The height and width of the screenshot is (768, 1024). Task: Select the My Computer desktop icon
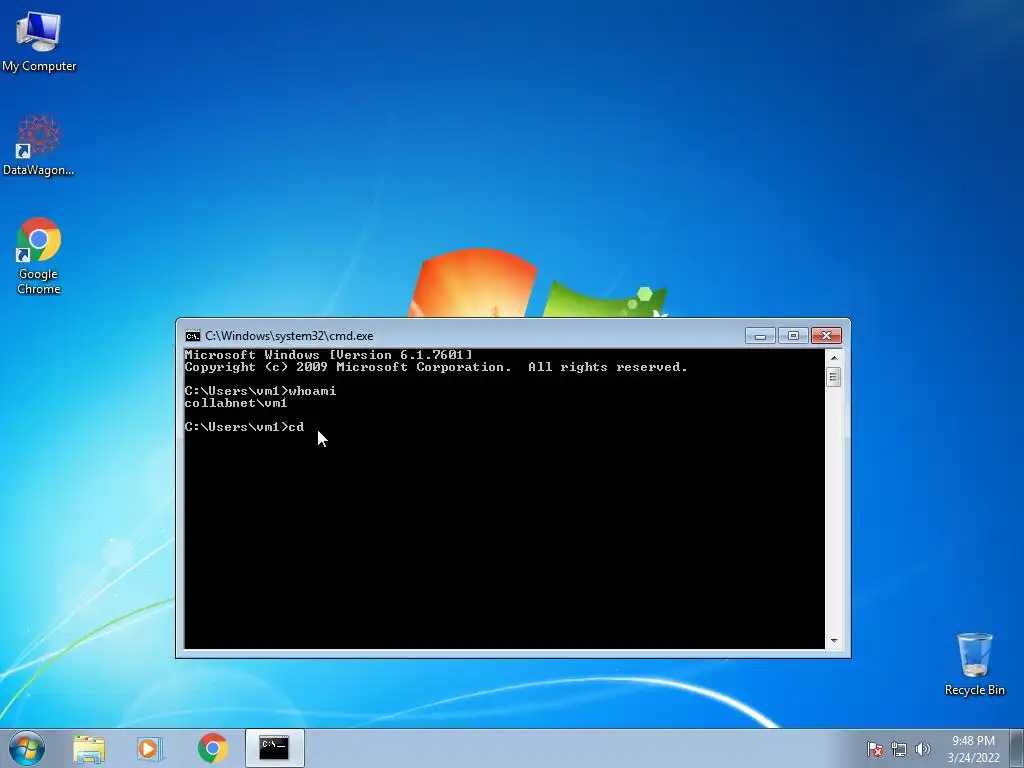(x=39, y=40)
